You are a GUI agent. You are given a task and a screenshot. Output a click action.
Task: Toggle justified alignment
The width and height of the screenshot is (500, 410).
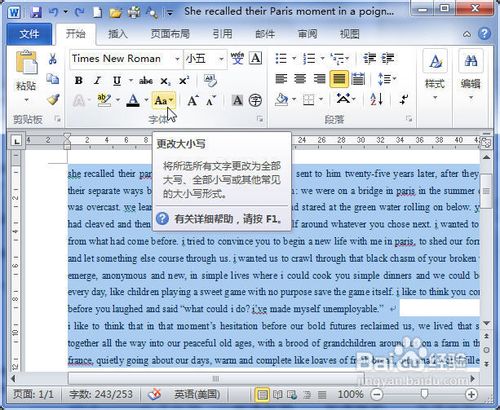point(339,79)
